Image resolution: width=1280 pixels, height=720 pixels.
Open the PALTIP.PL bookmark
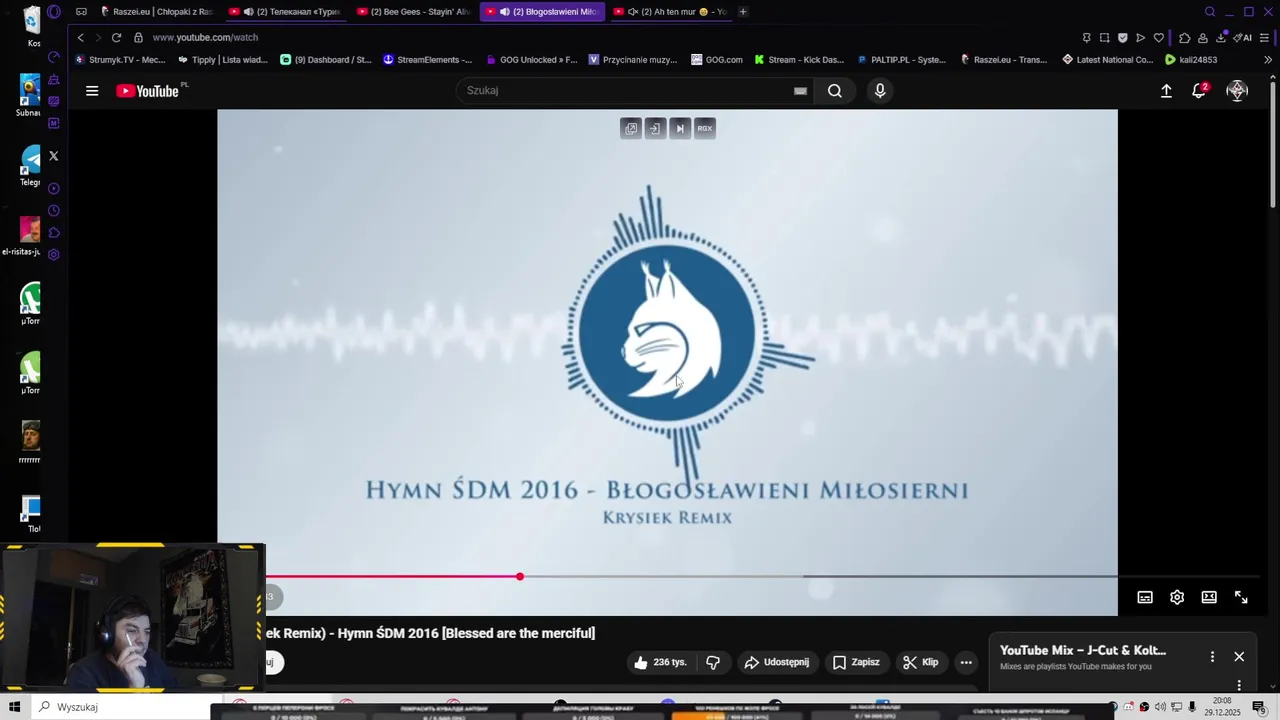coord(901,60)
